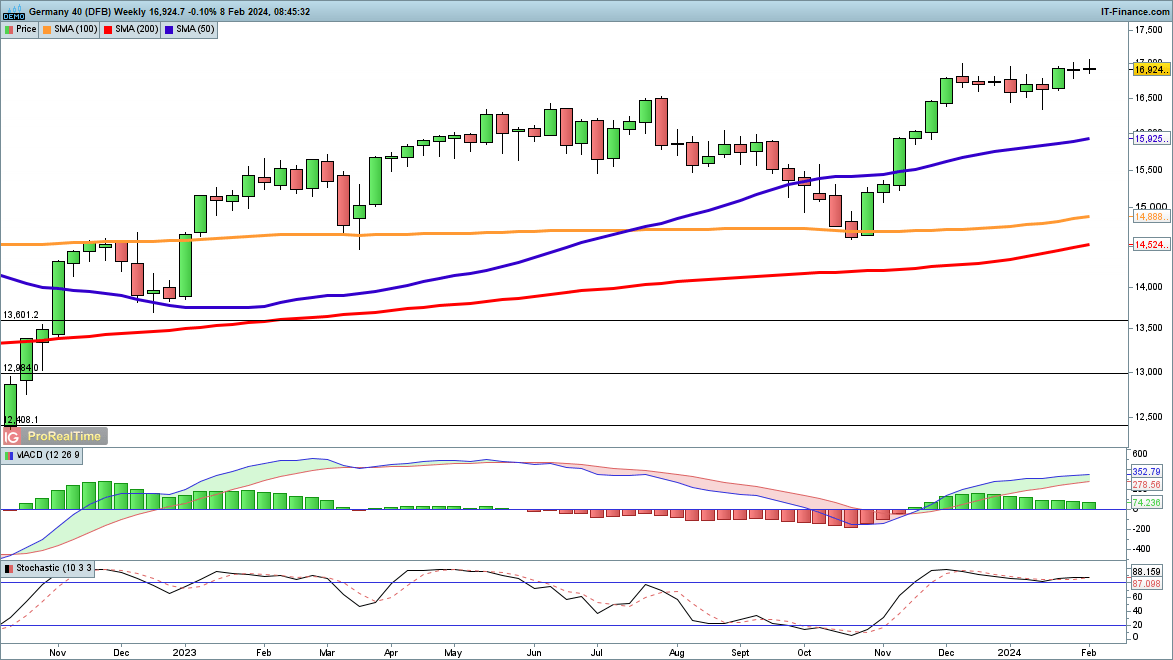Click the 12,500 price axis label
This screenshot has width=1173, height=660.
point(1149,417)
